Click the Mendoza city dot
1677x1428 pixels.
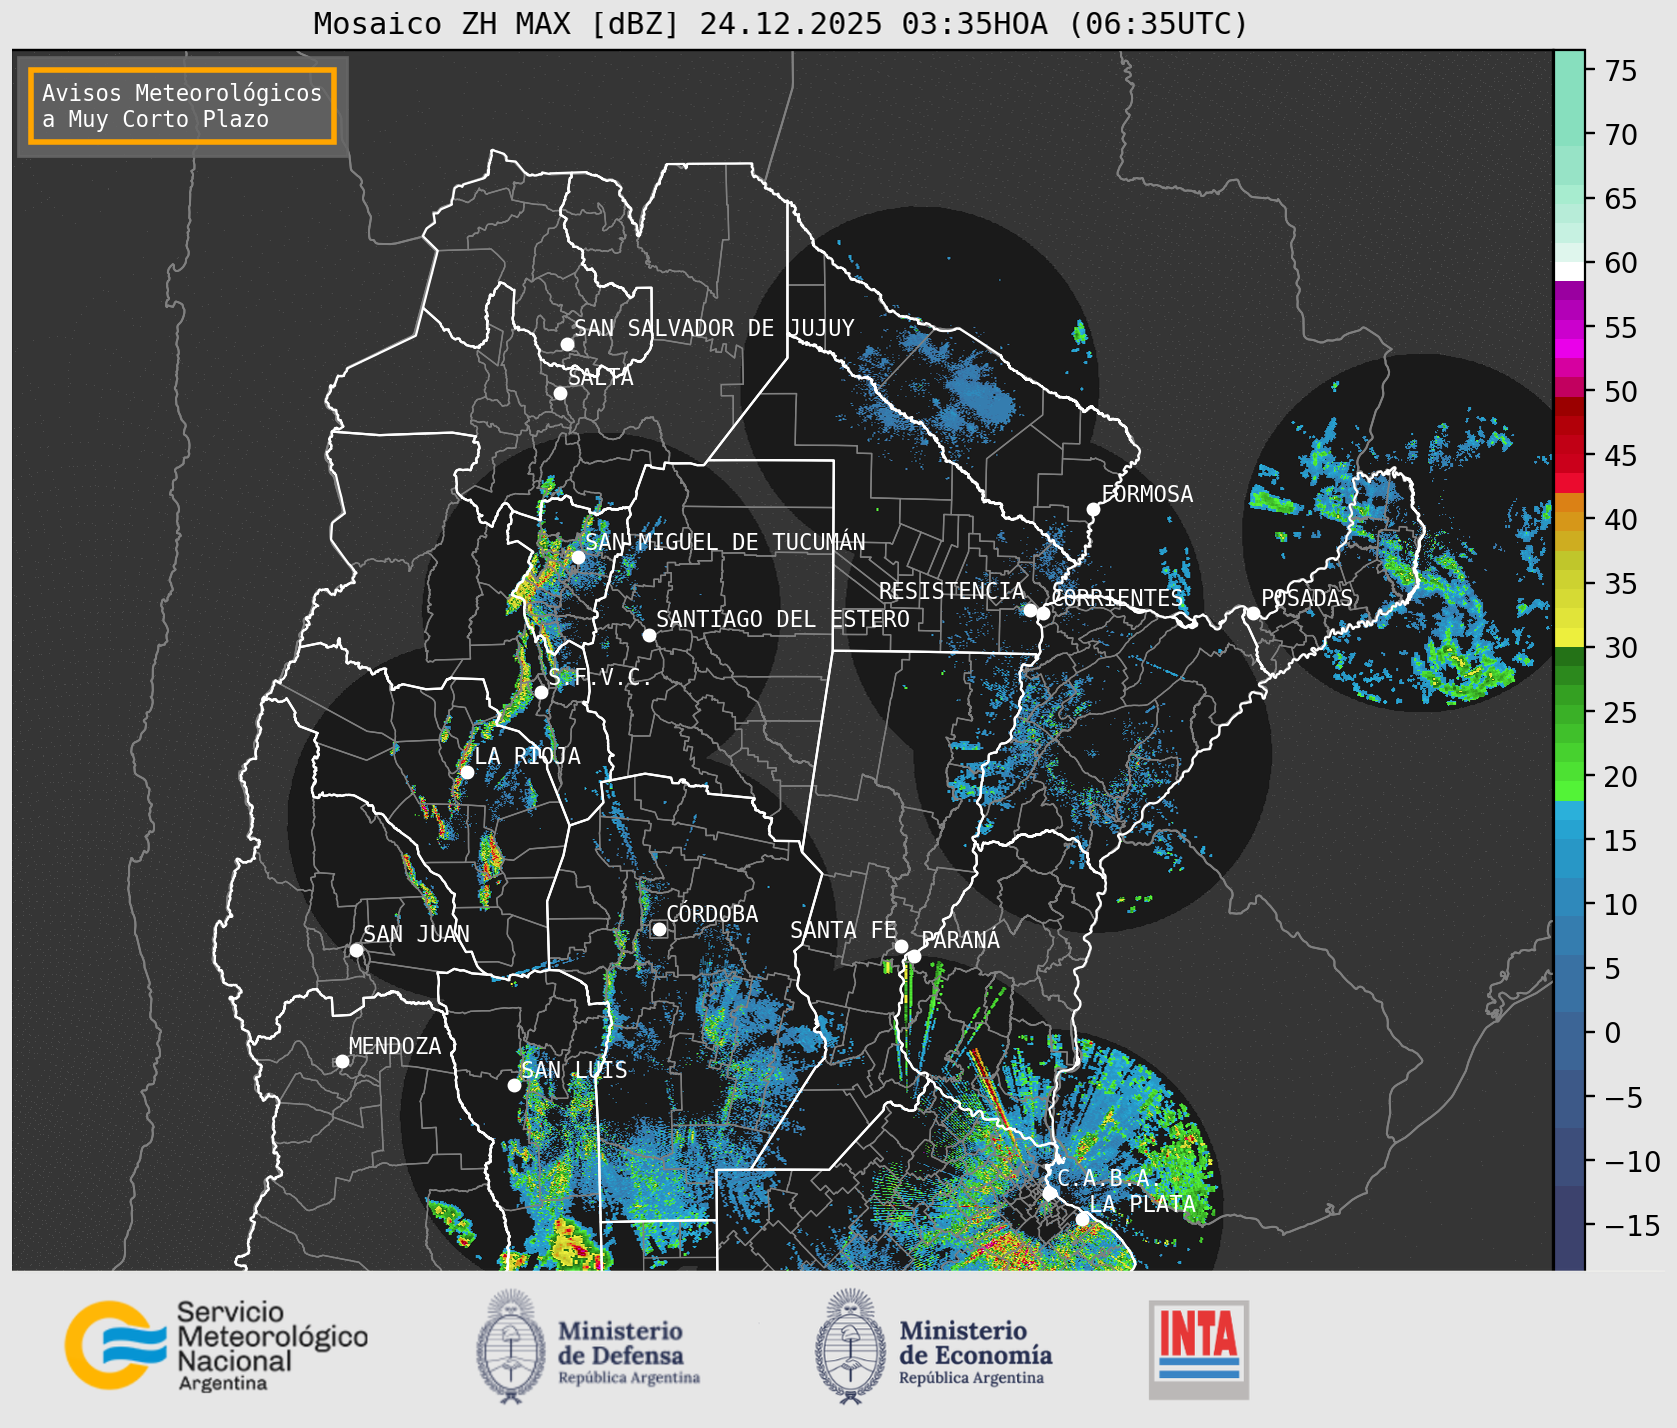pos(342,1061)
